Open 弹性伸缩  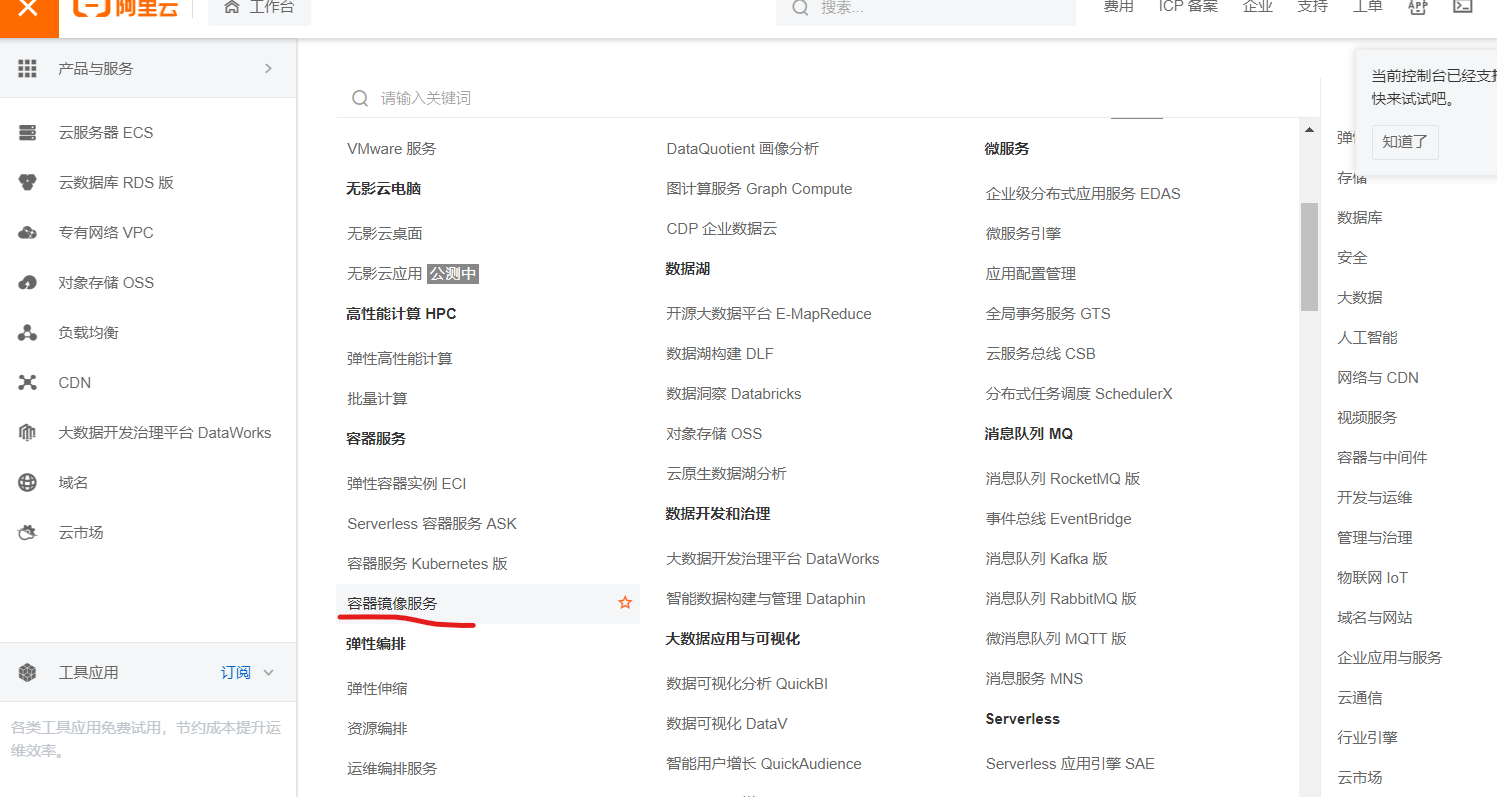pos(377,689)
